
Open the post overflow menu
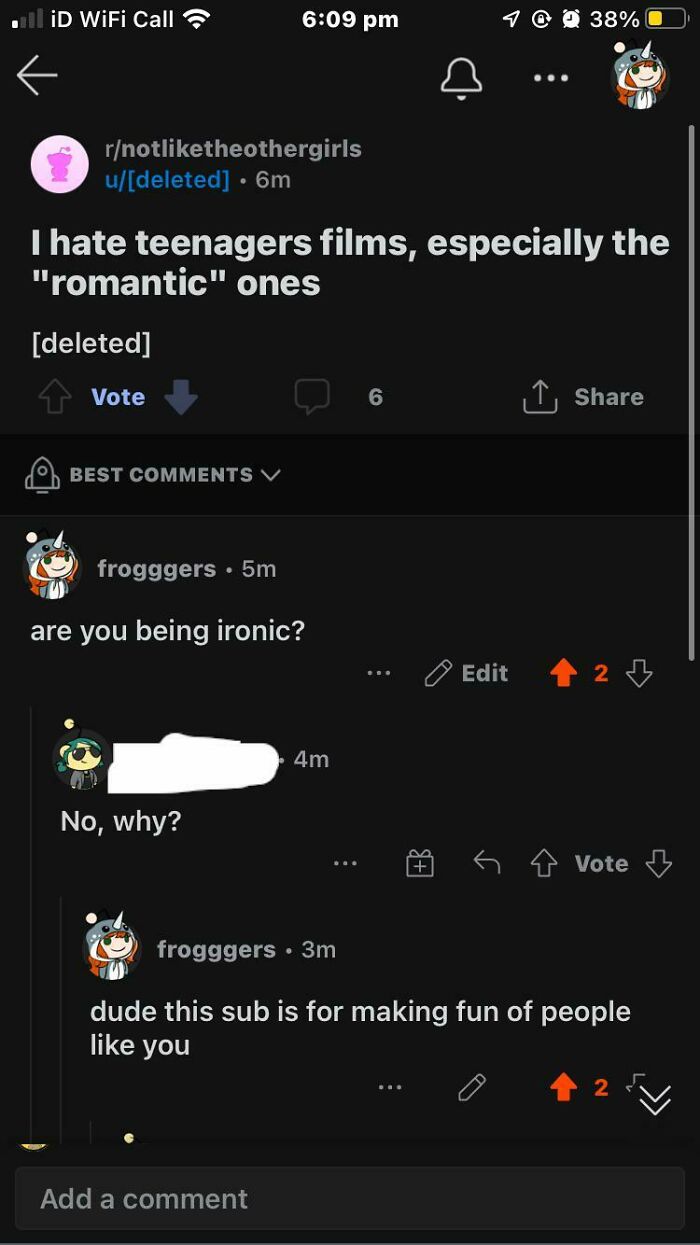(551, 77)
